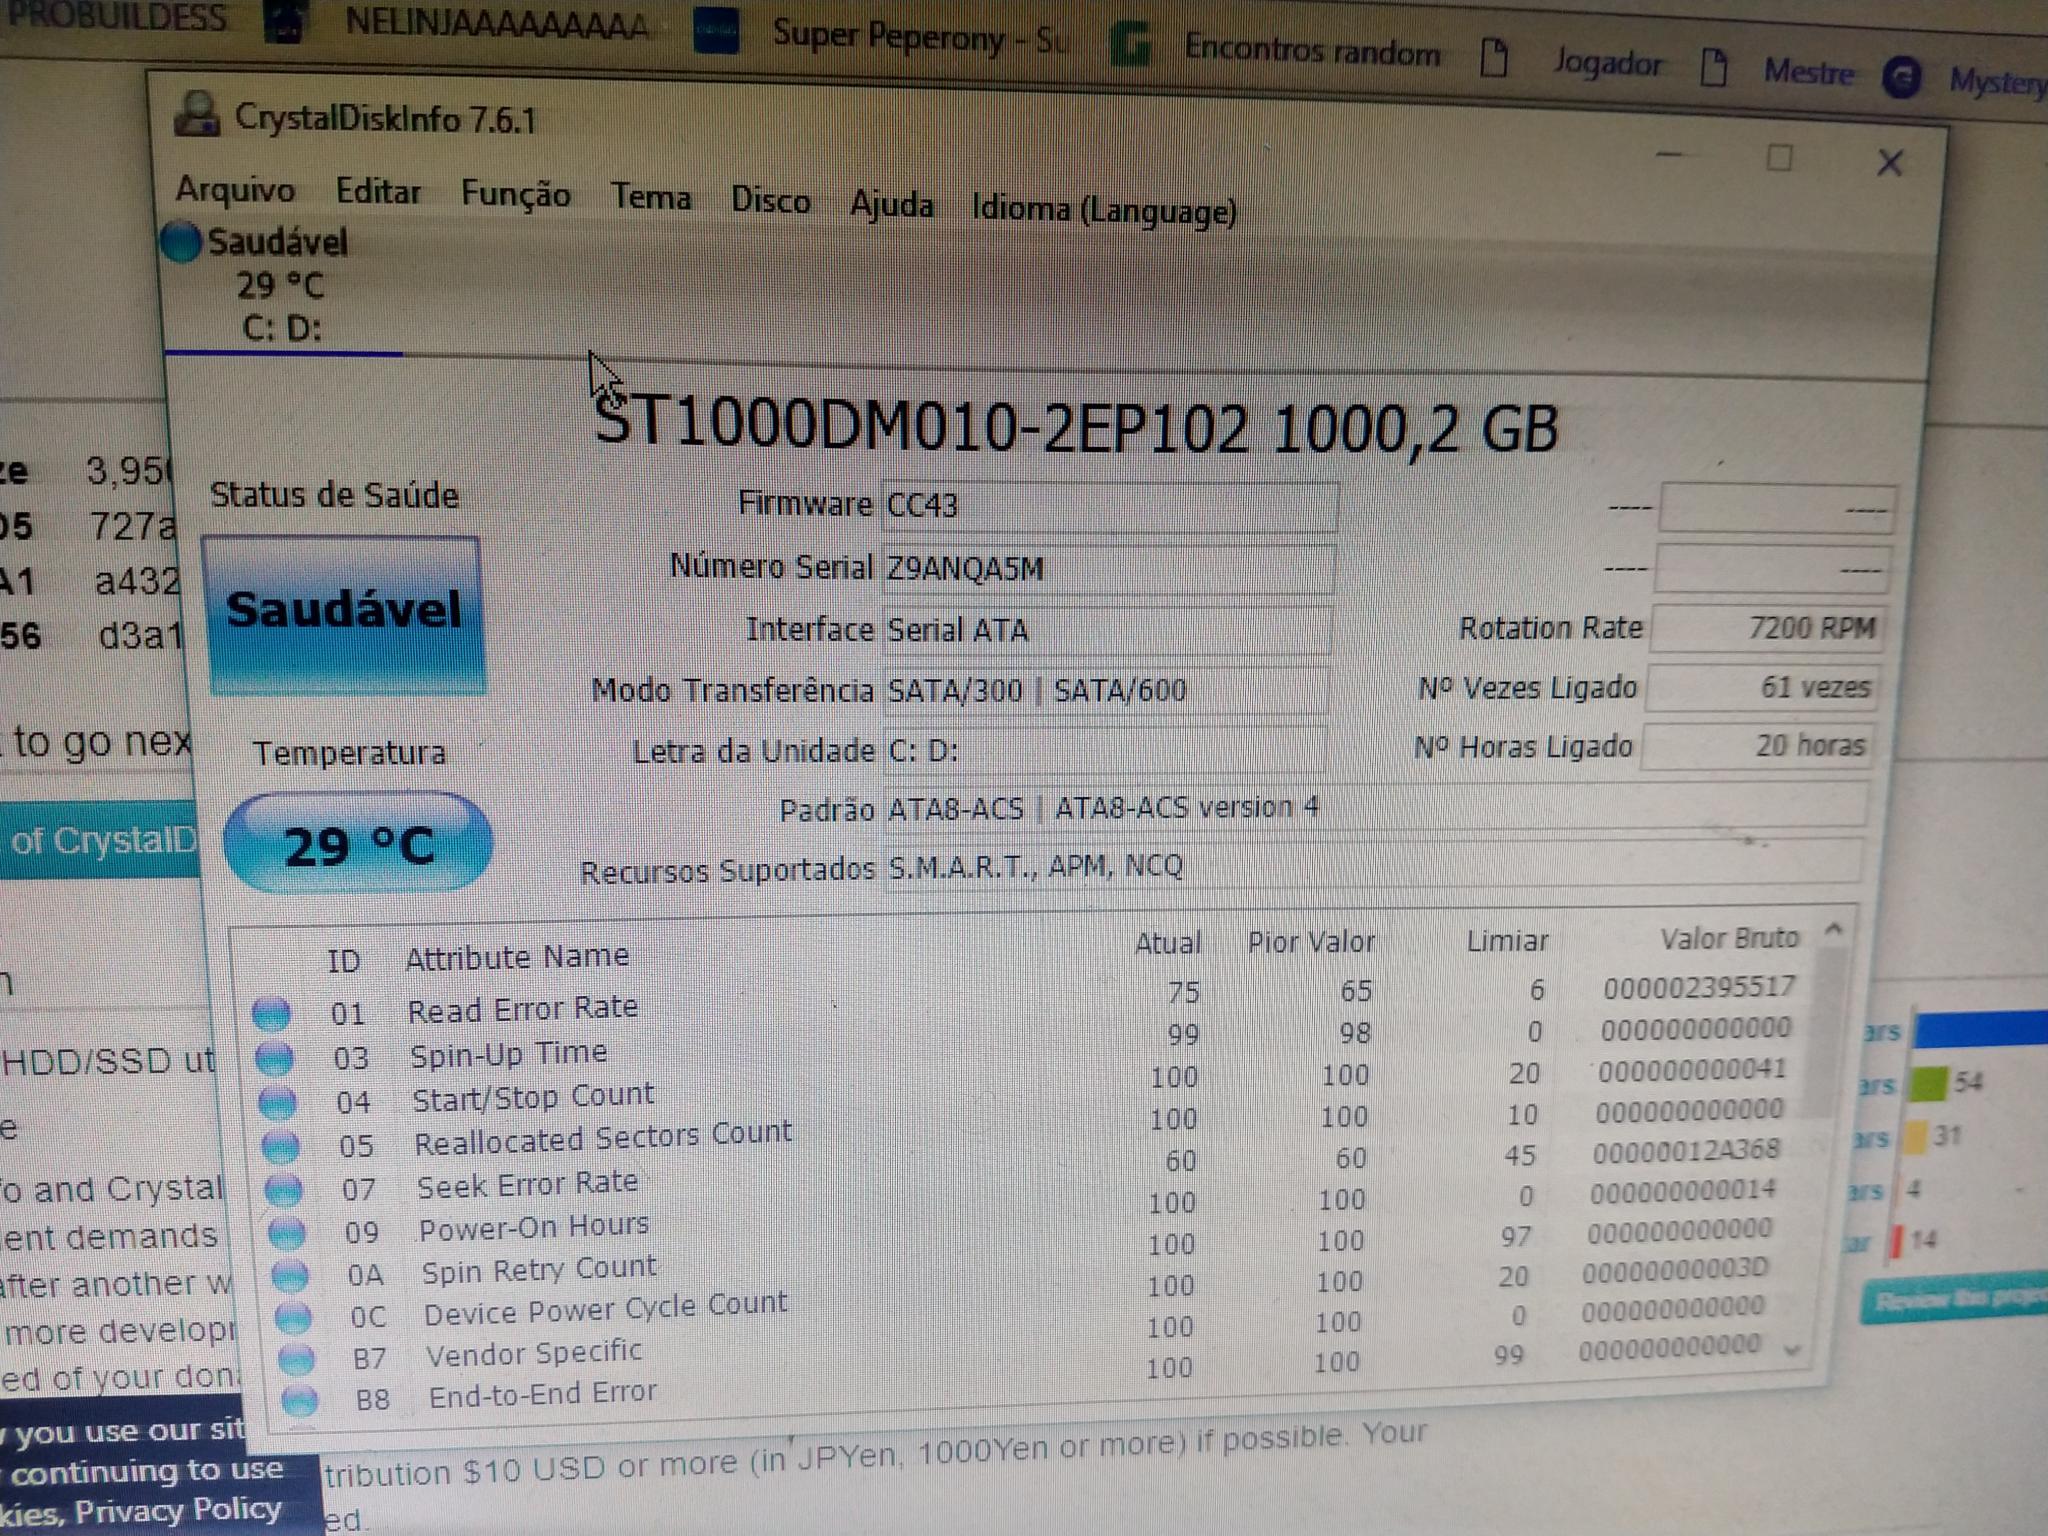This screenshot has height=1536, width=2048.
Task: Select the C: D: disk tab with Saudável status
Action: [280, 285]
